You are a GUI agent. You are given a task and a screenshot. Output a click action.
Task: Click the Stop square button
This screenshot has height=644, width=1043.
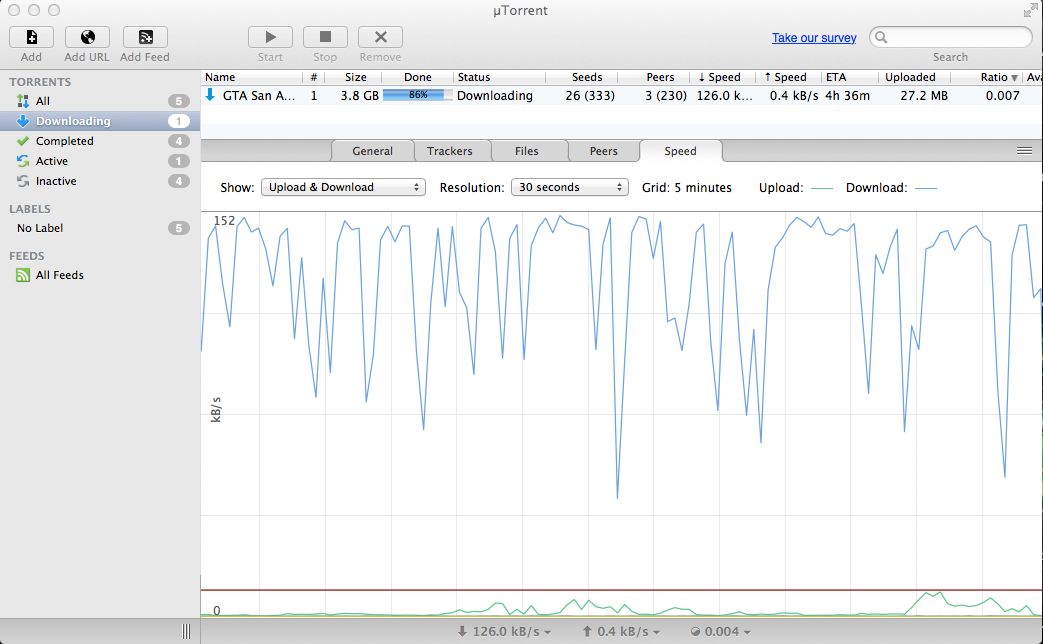tap(325, 37)
